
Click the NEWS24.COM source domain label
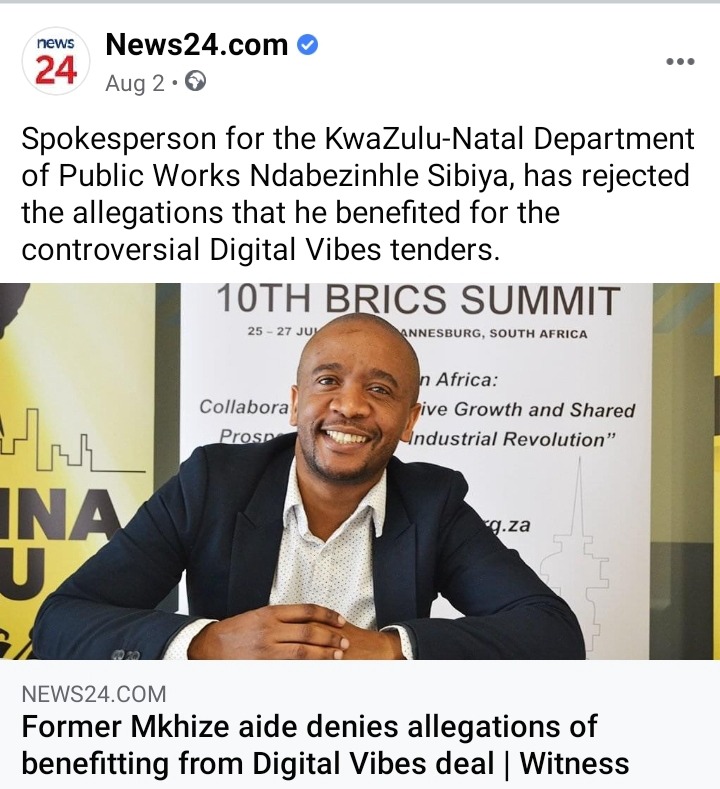[x=94, y=694]
